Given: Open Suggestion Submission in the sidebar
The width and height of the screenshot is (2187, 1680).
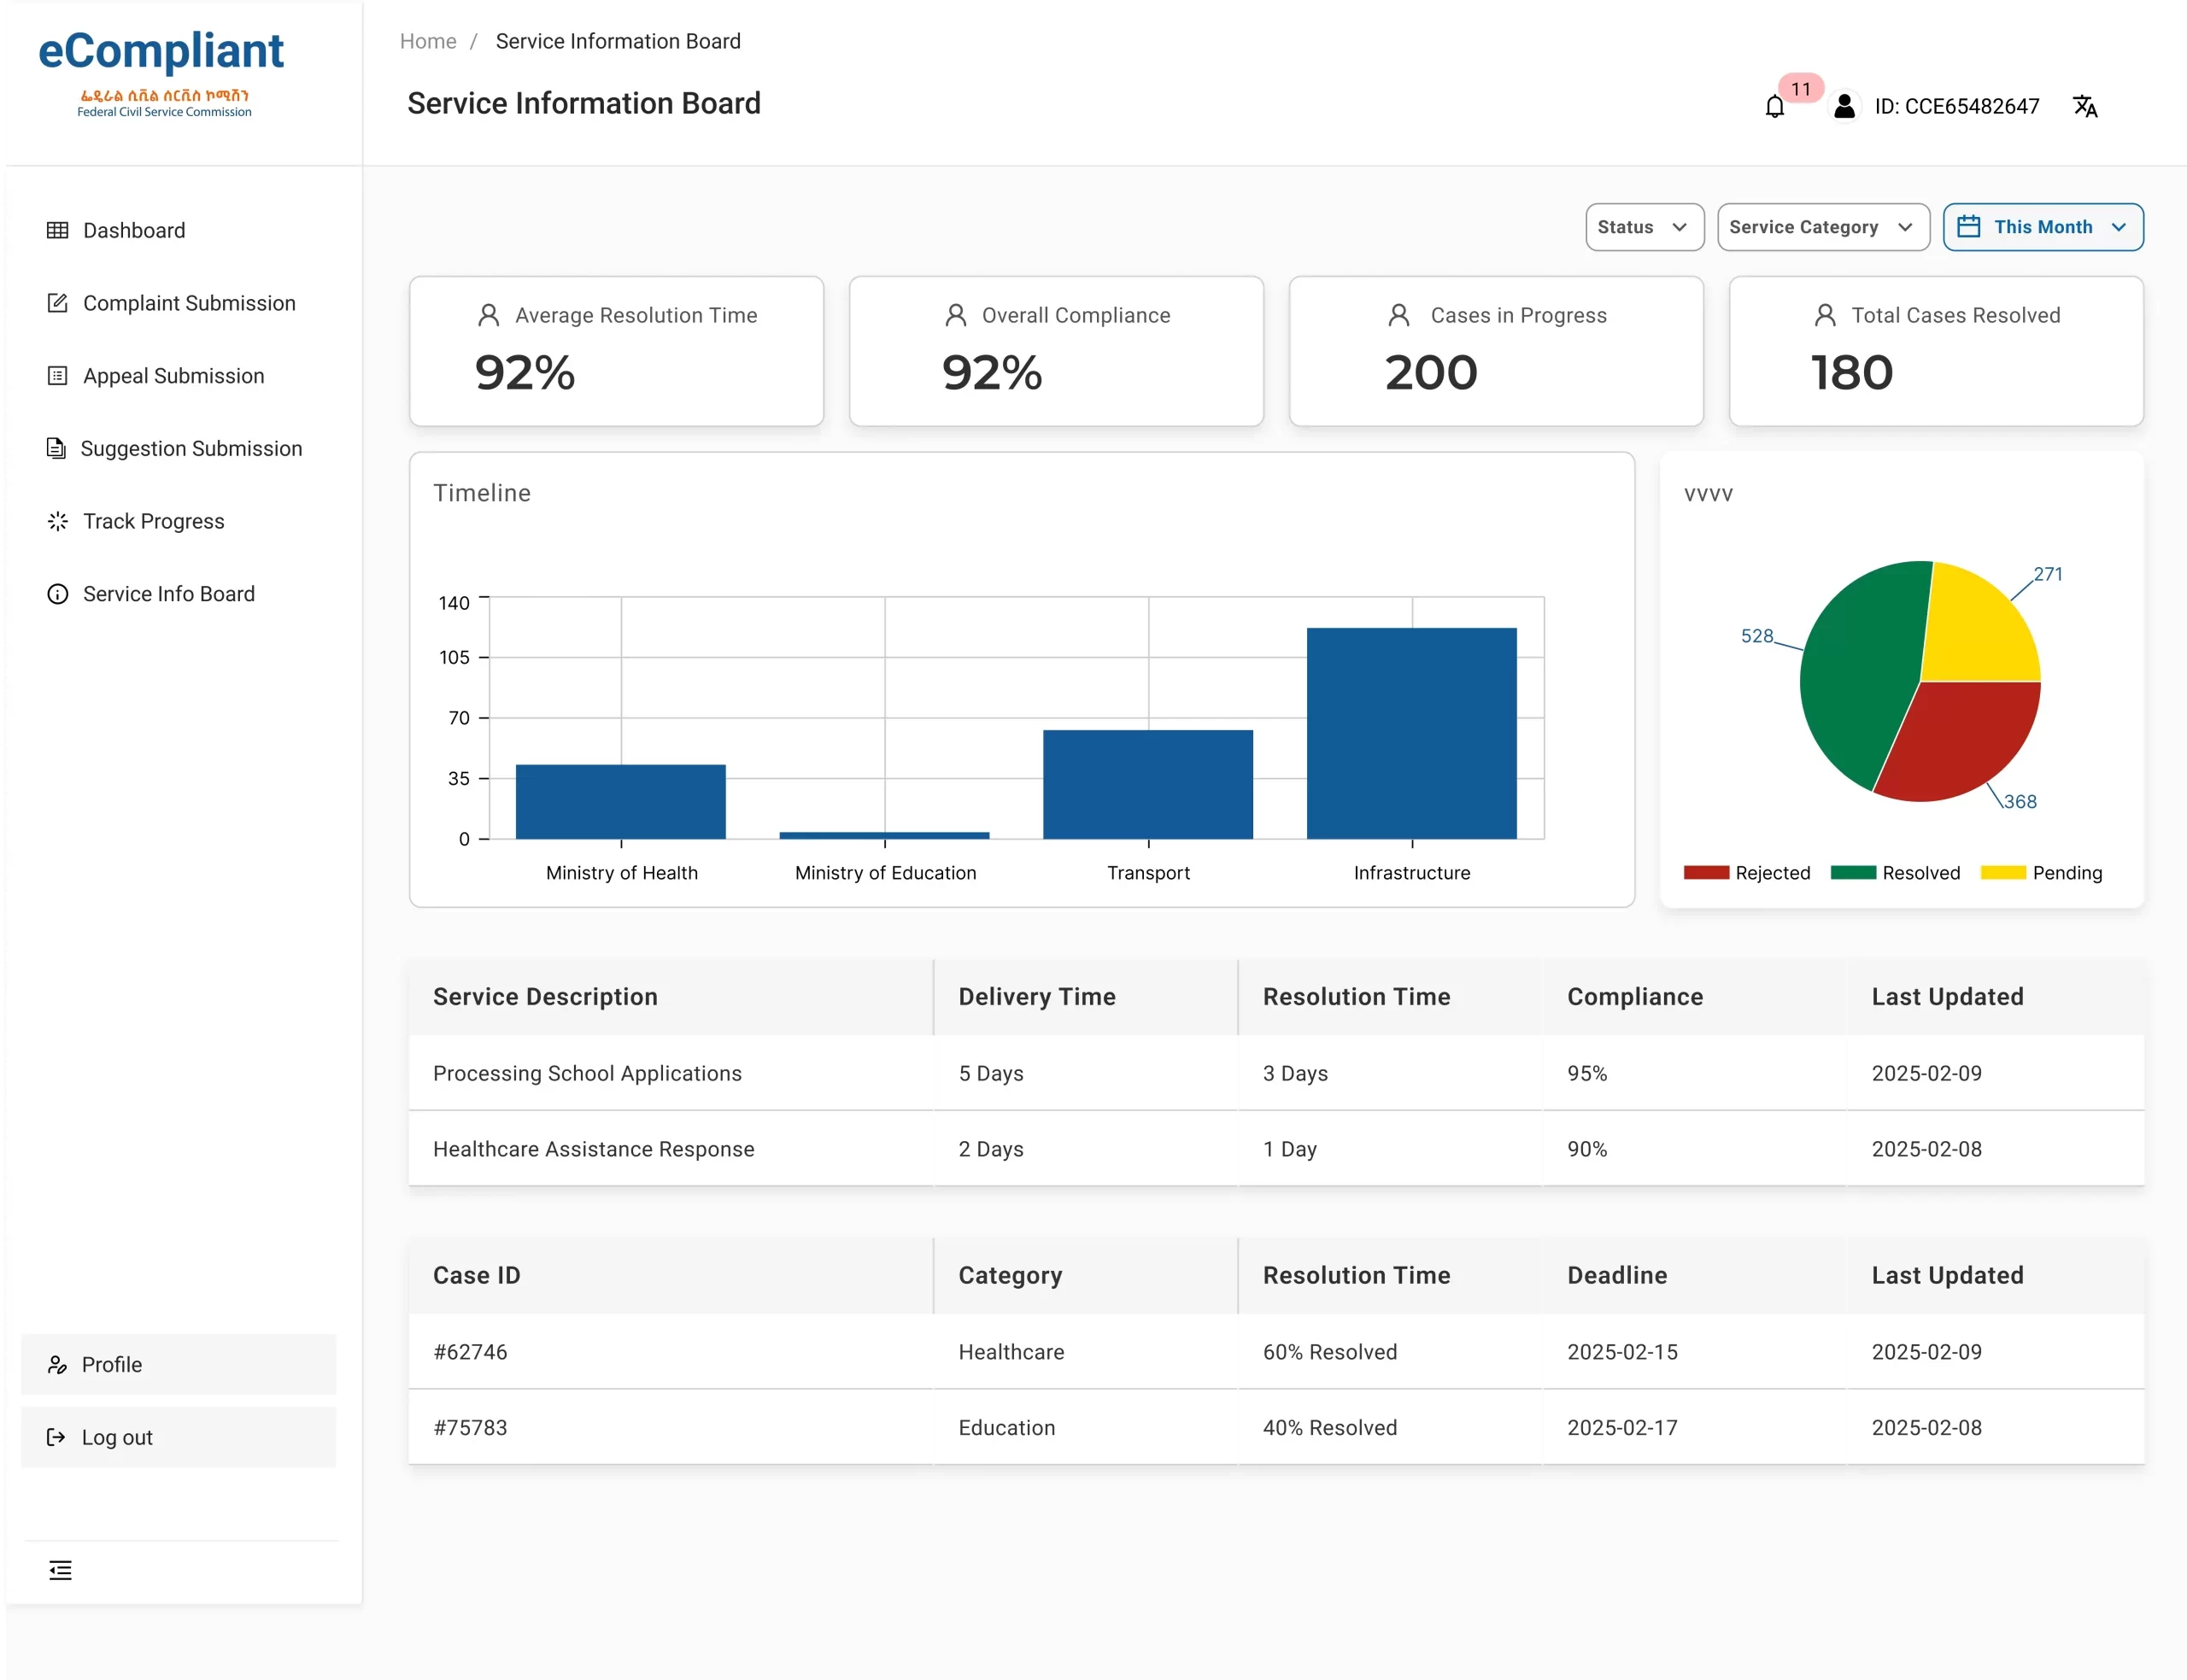Looking at the screenshot, I should (x=190, y=449).
